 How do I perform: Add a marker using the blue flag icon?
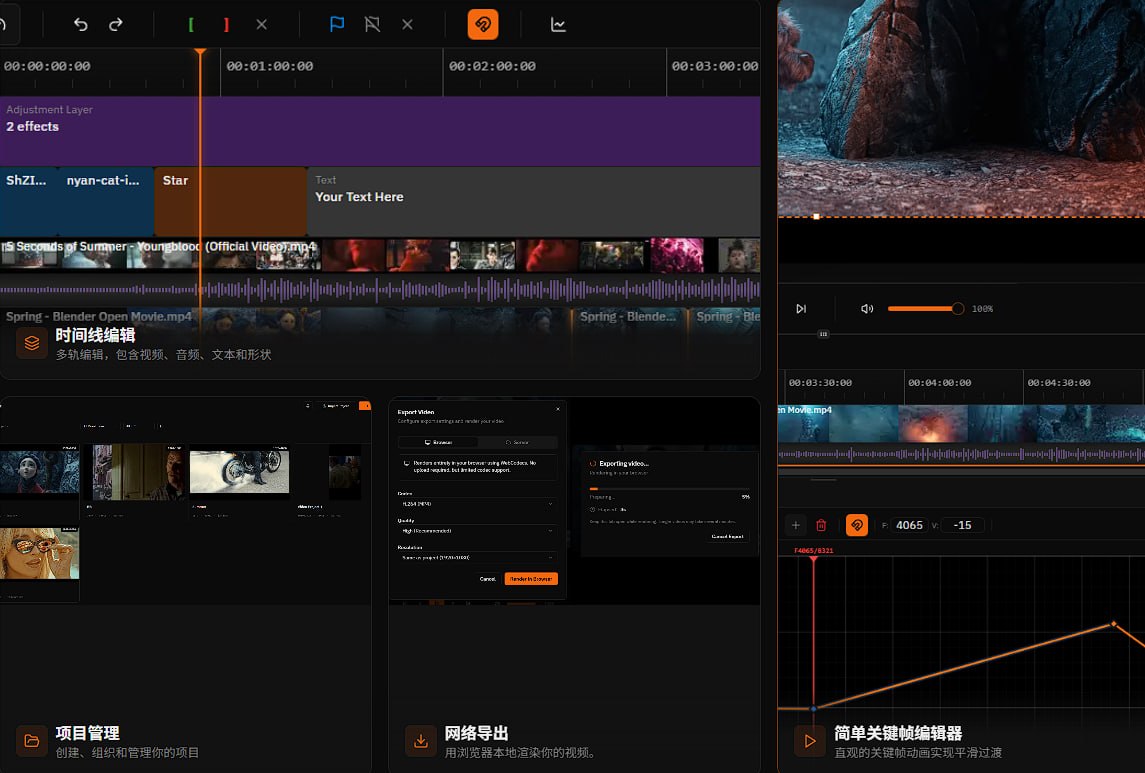click(x=337, y=25)
